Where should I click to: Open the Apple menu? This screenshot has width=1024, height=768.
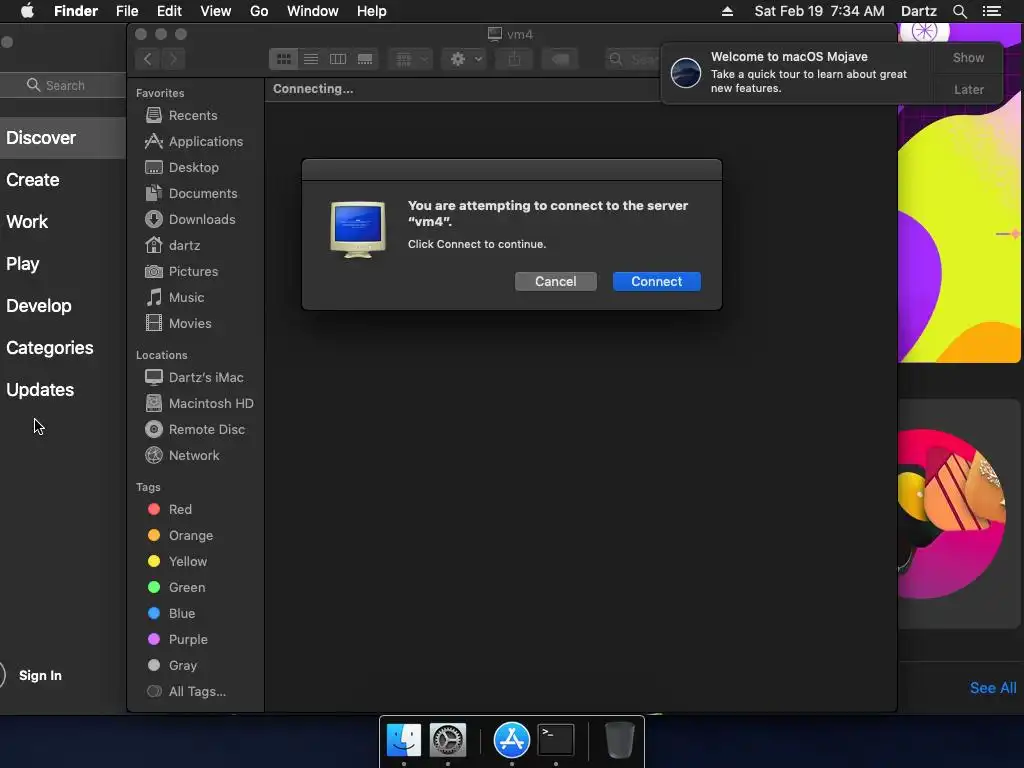coord(27,11)
